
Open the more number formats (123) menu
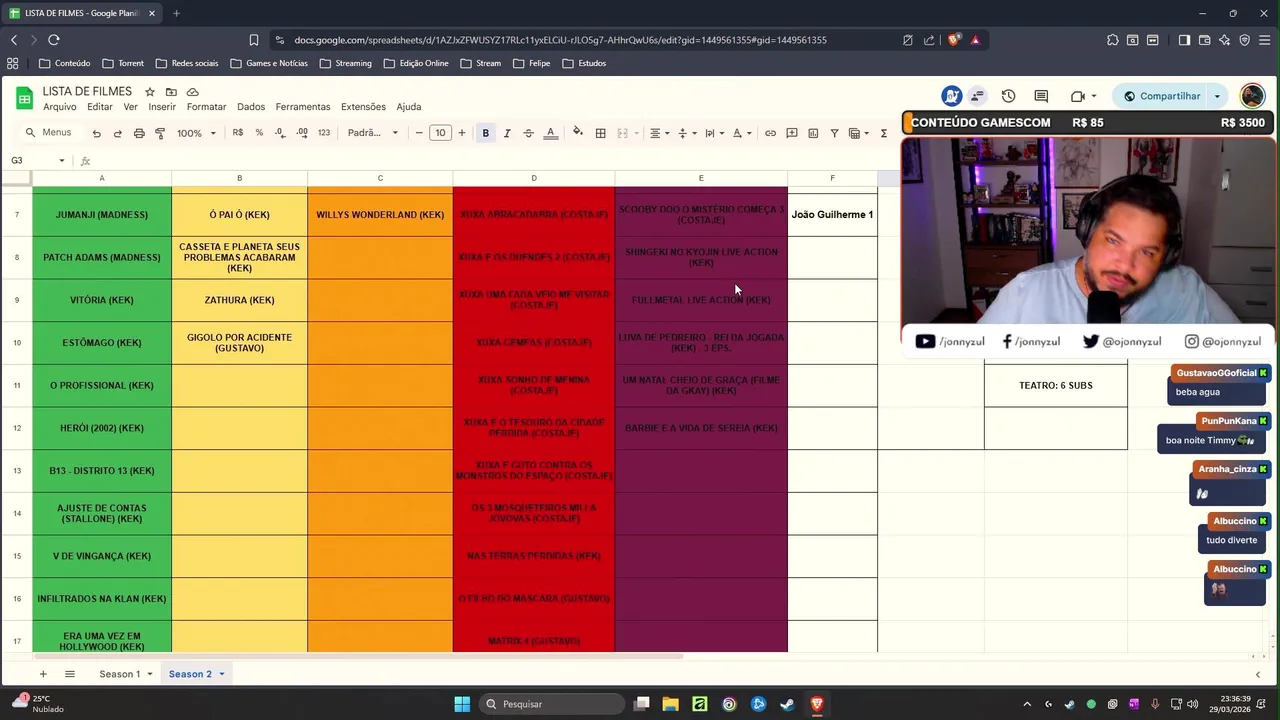[x=324, y=133]
